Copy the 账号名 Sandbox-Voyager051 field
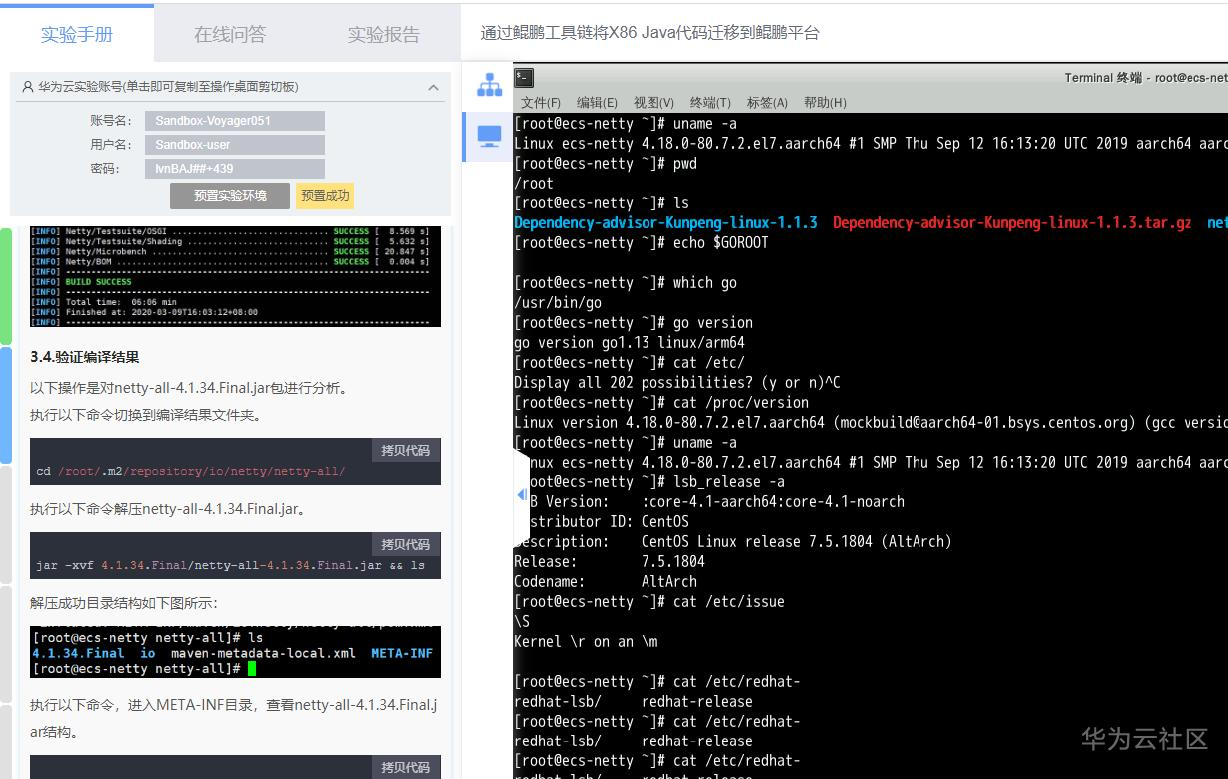The image size is (1228, 779). pos(235,121)
